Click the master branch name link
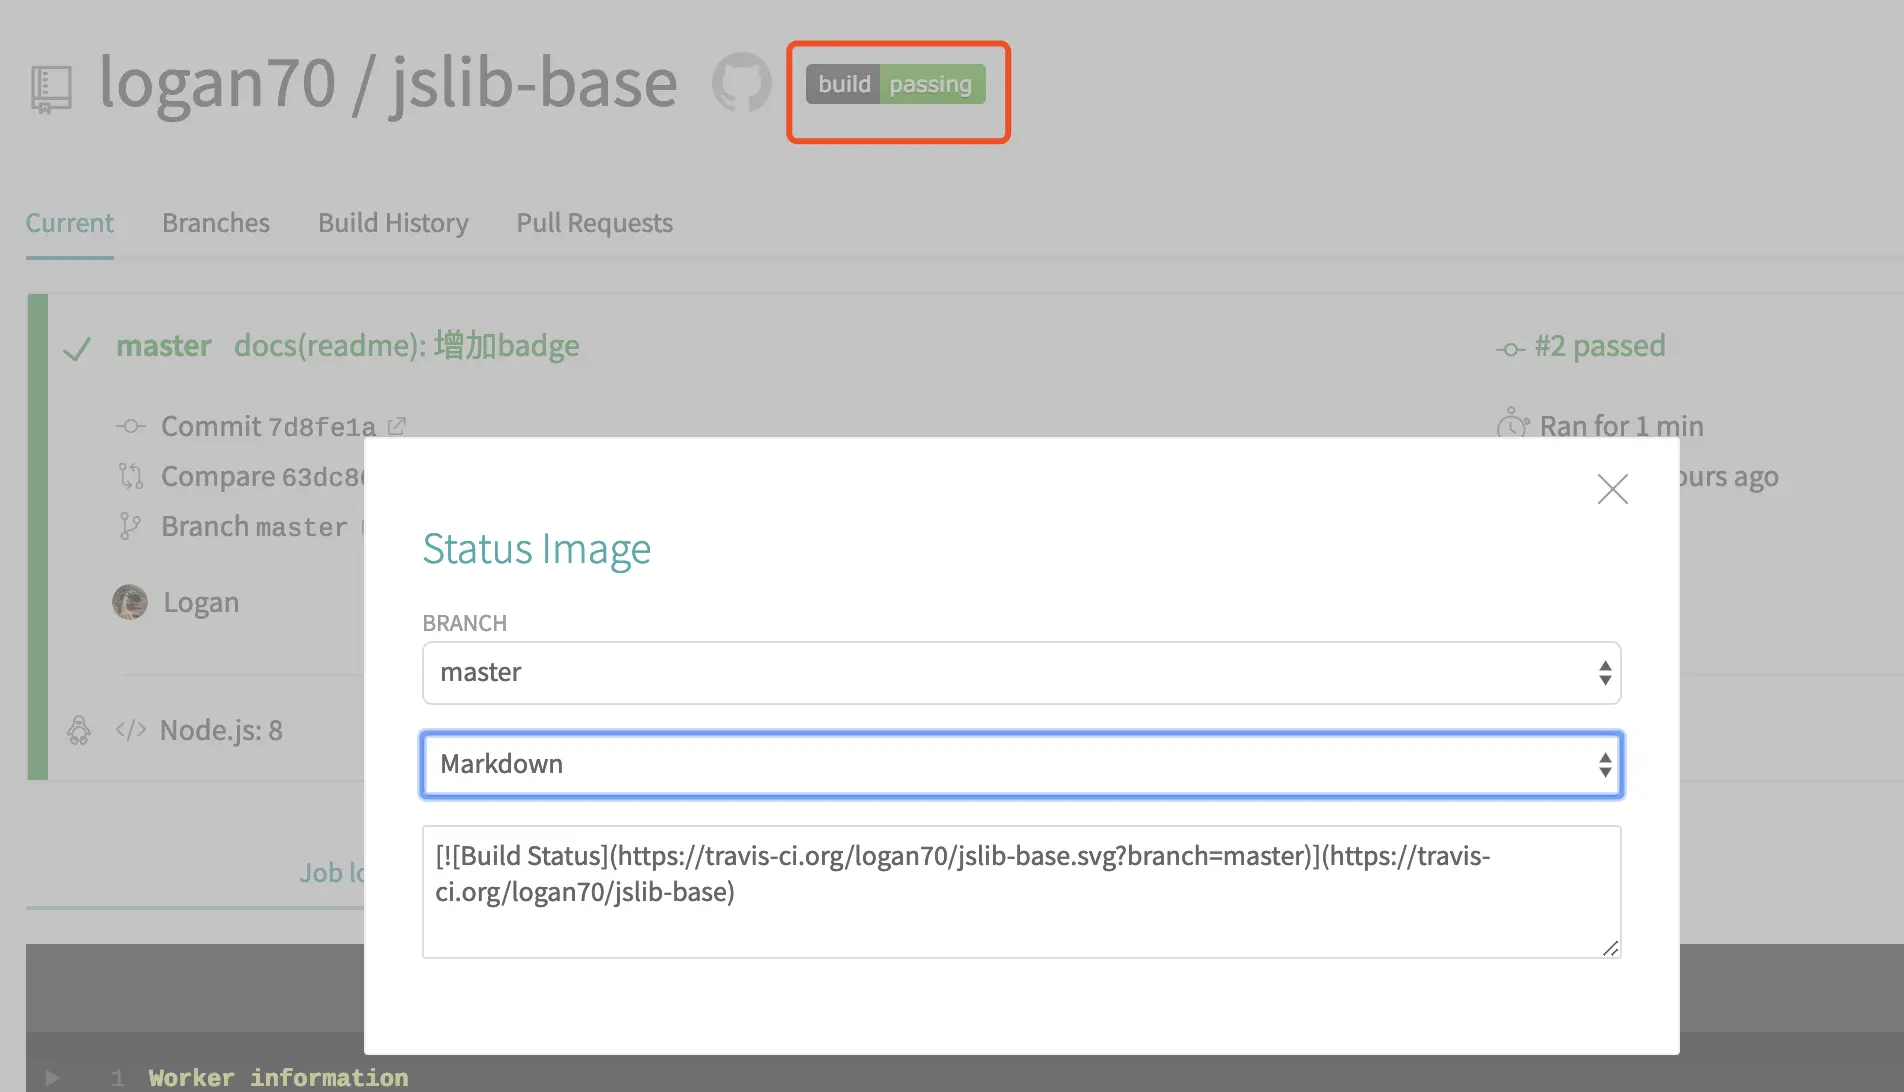 point(164,346)
